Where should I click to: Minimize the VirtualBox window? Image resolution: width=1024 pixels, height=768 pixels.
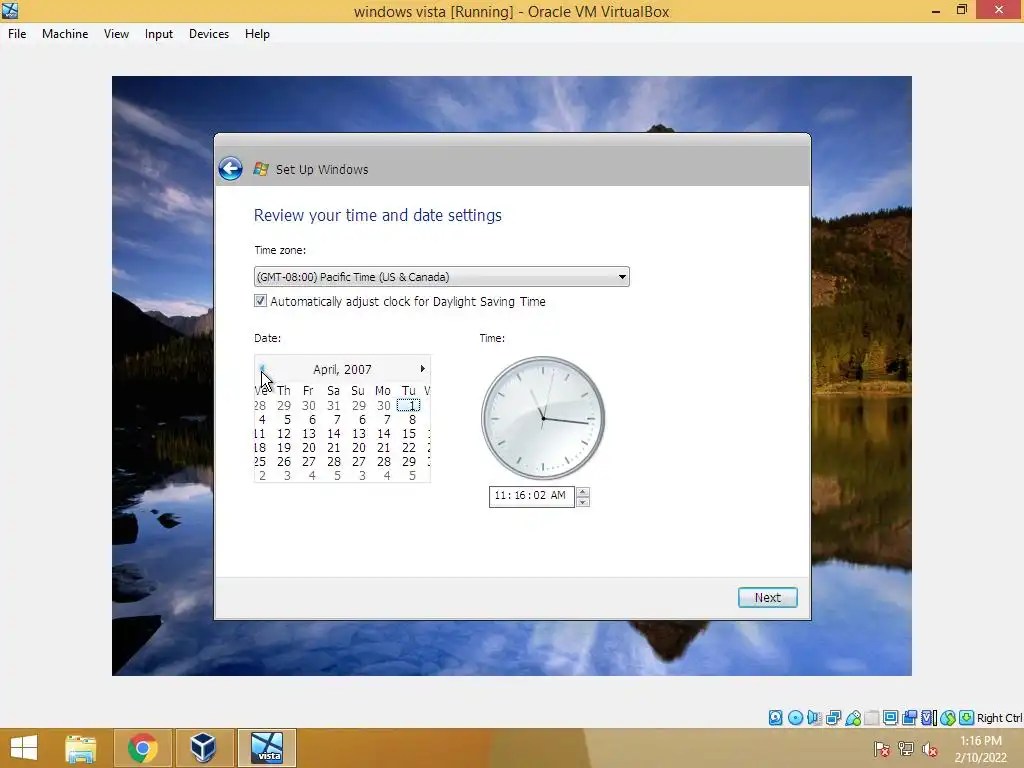point(936,11)
